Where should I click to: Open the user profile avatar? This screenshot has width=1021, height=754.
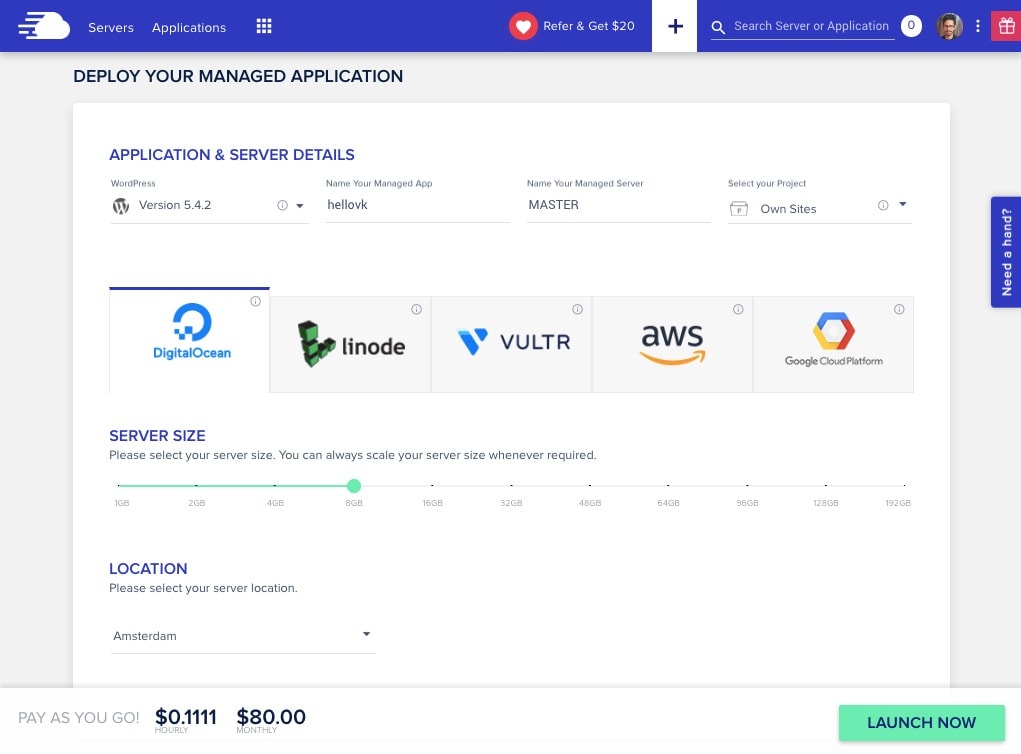click(x=949, y=26)
